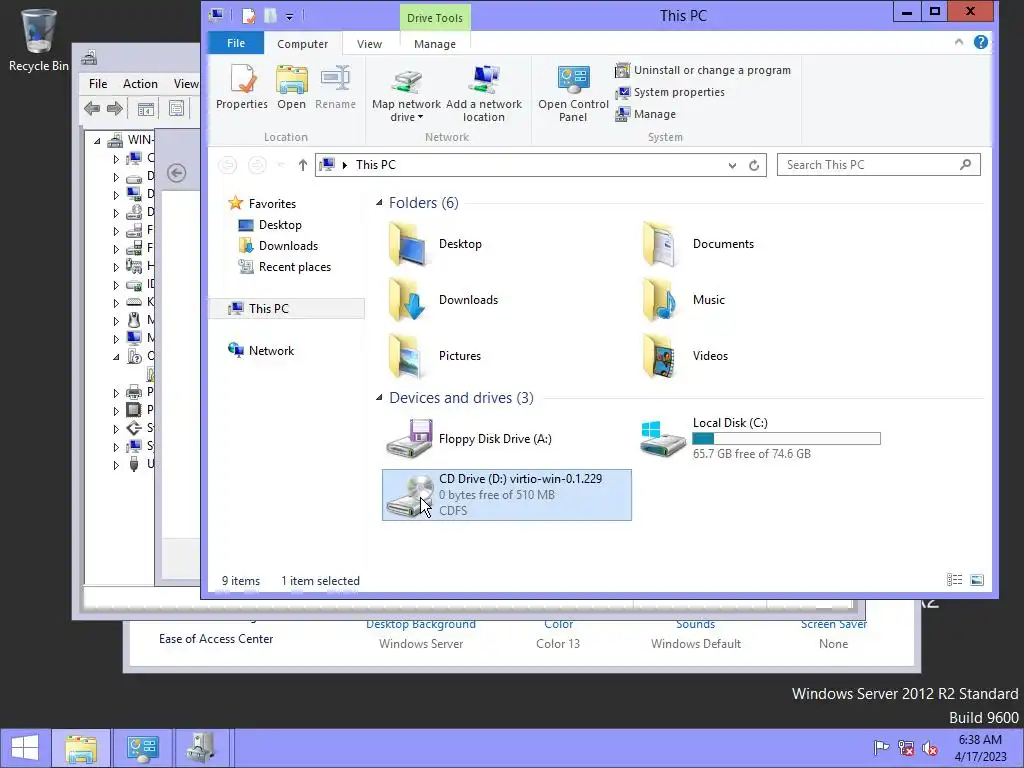
Task: Select Desktop under Favorites
Action: pos(280,225)
